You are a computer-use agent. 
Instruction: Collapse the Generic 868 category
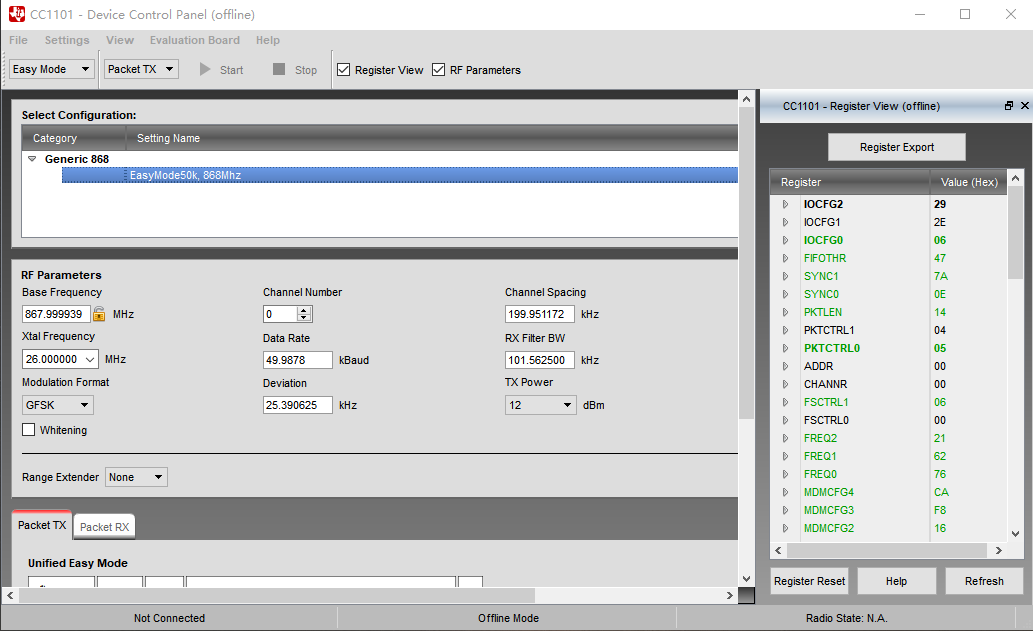coord(32,159)
